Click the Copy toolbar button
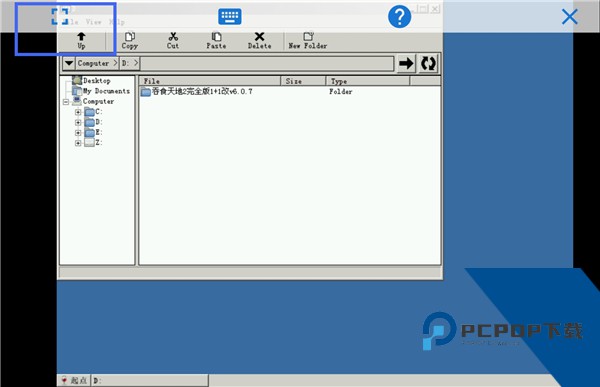 [x=130, y=41]
